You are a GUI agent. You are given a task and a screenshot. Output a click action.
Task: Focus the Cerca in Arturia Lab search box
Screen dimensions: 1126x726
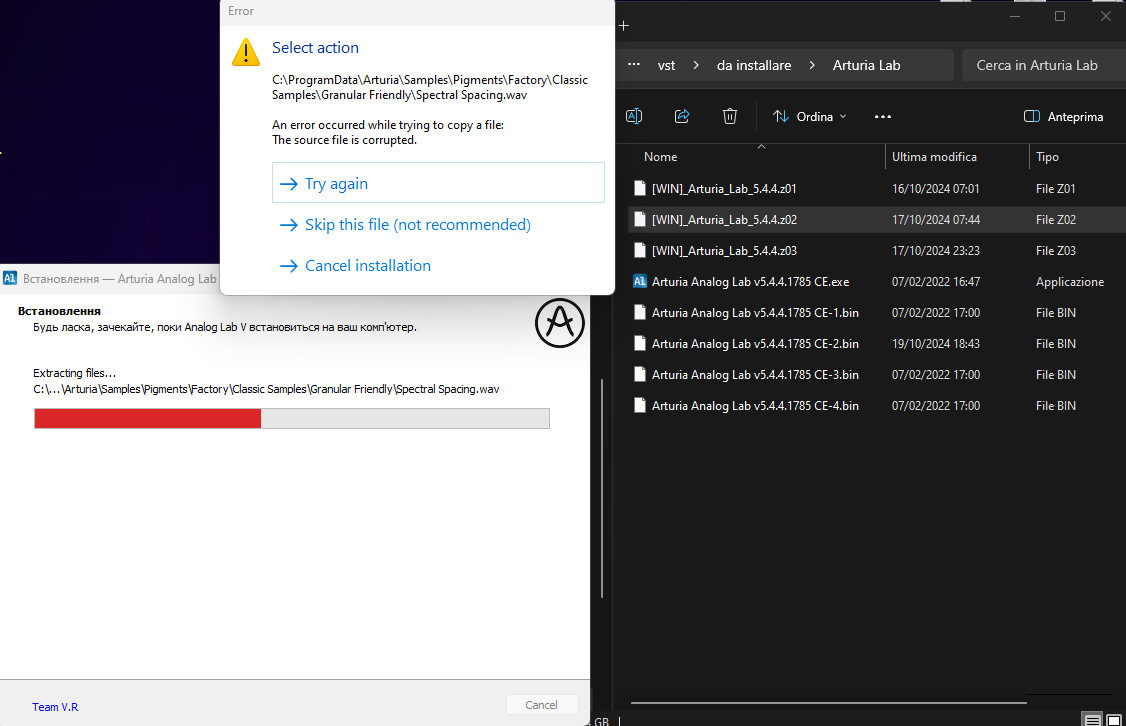click(x=1043, y=65)
